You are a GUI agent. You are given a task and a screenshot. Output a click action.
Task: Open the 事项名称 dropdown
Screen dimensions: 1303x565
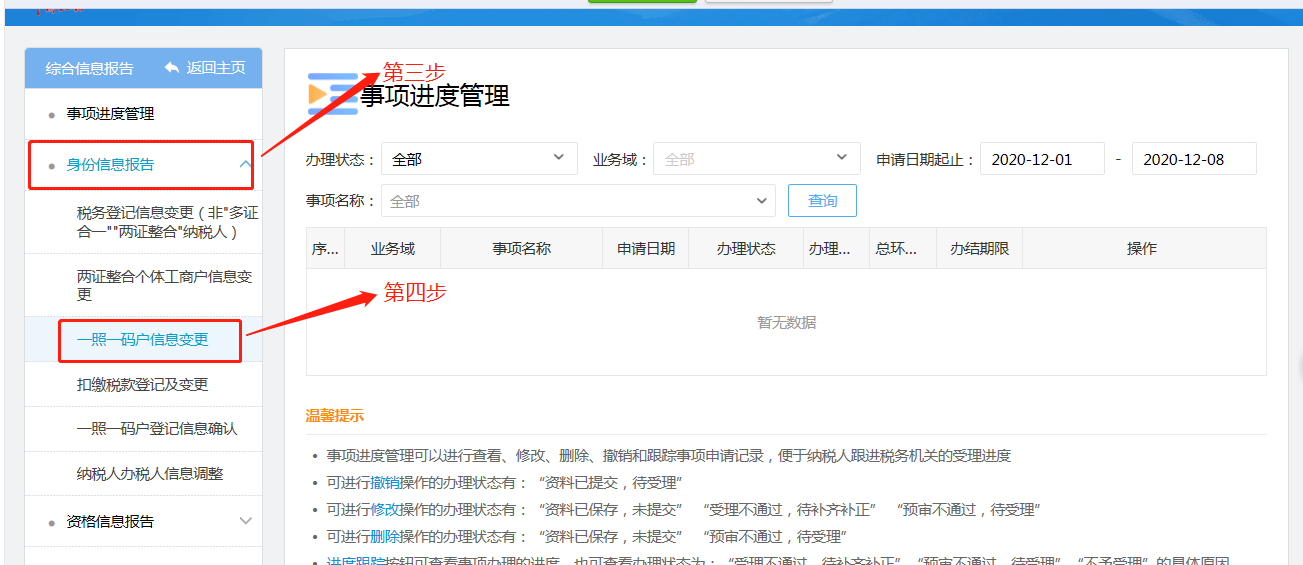(x=578, y=201)
